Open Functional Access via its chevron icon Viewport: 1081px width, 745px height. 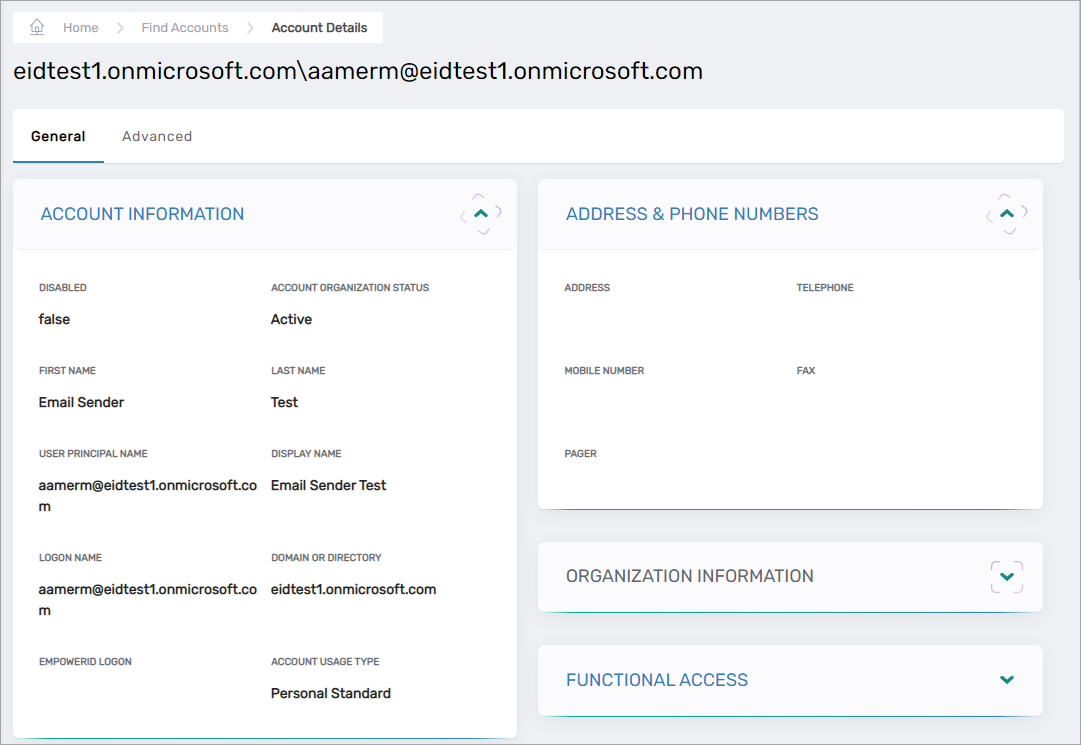1006,680
